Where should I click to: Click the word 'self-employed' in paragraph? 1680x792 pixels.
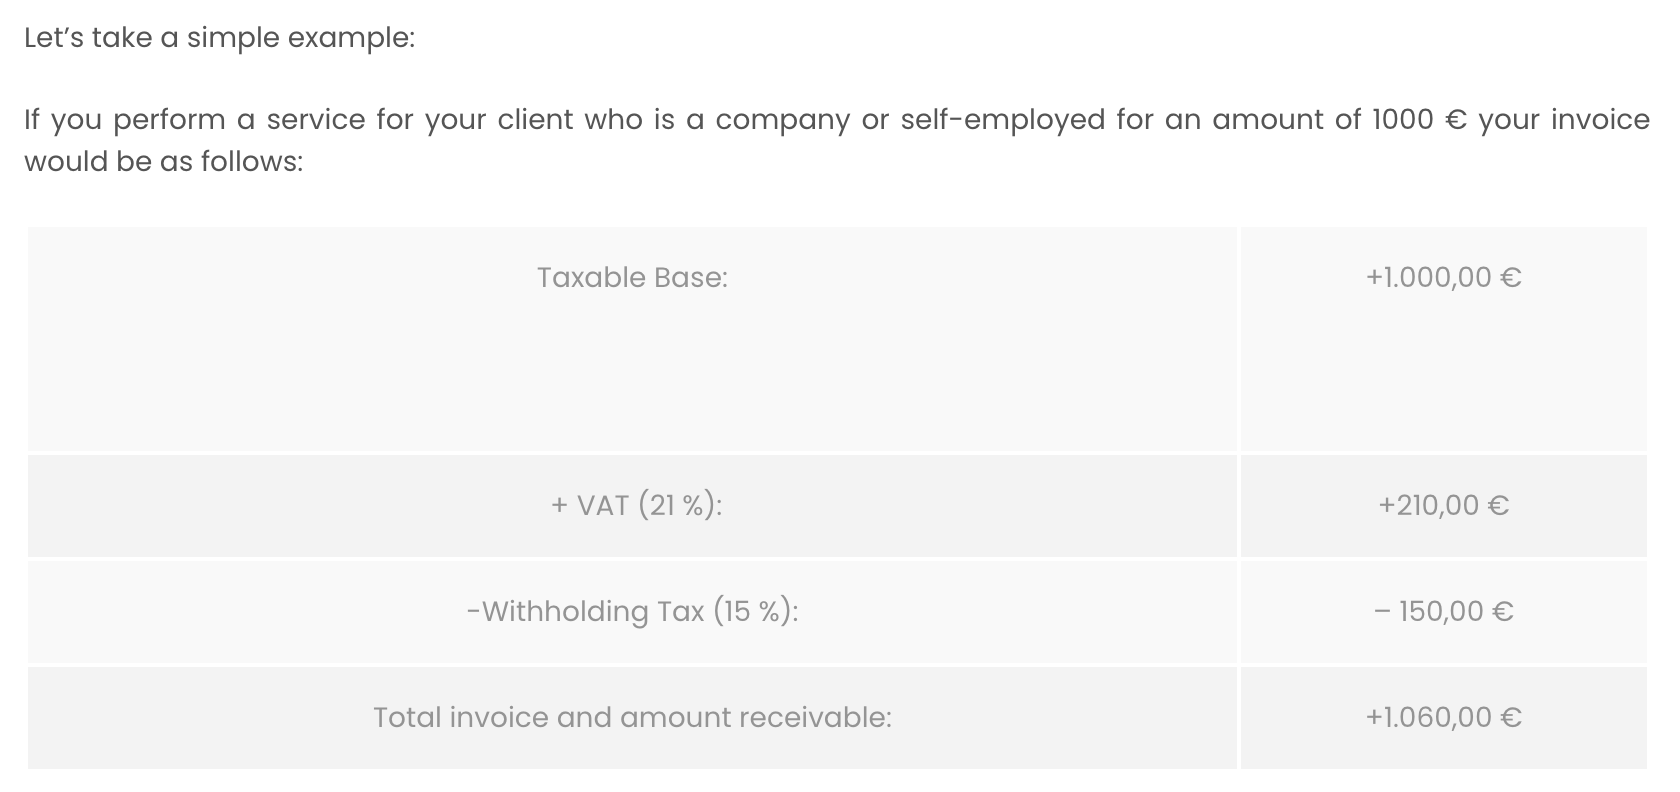click(x=1003, y=120)
